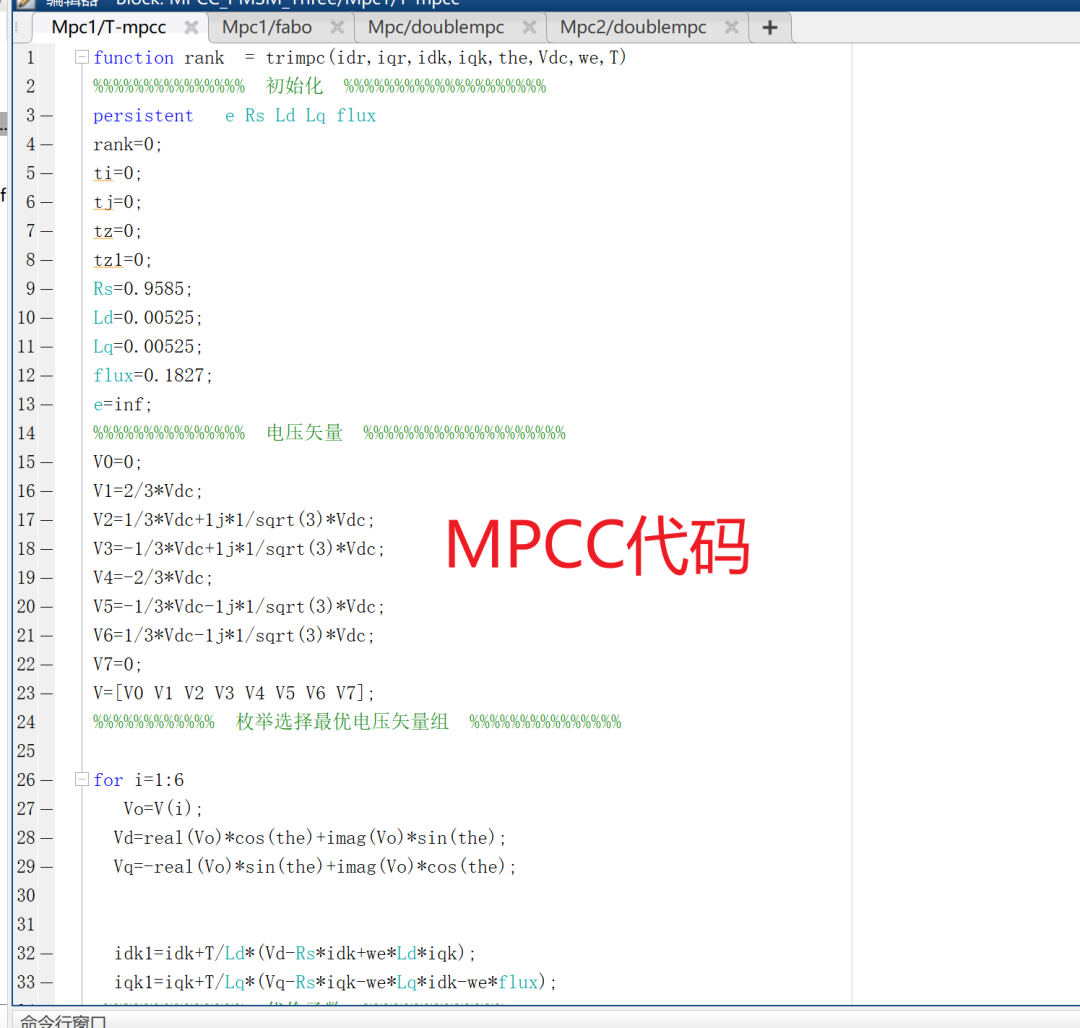Screen dimensions: 1080x1028
Task: Click line number 25 in the gutter
Action: [x=26, y=751]
